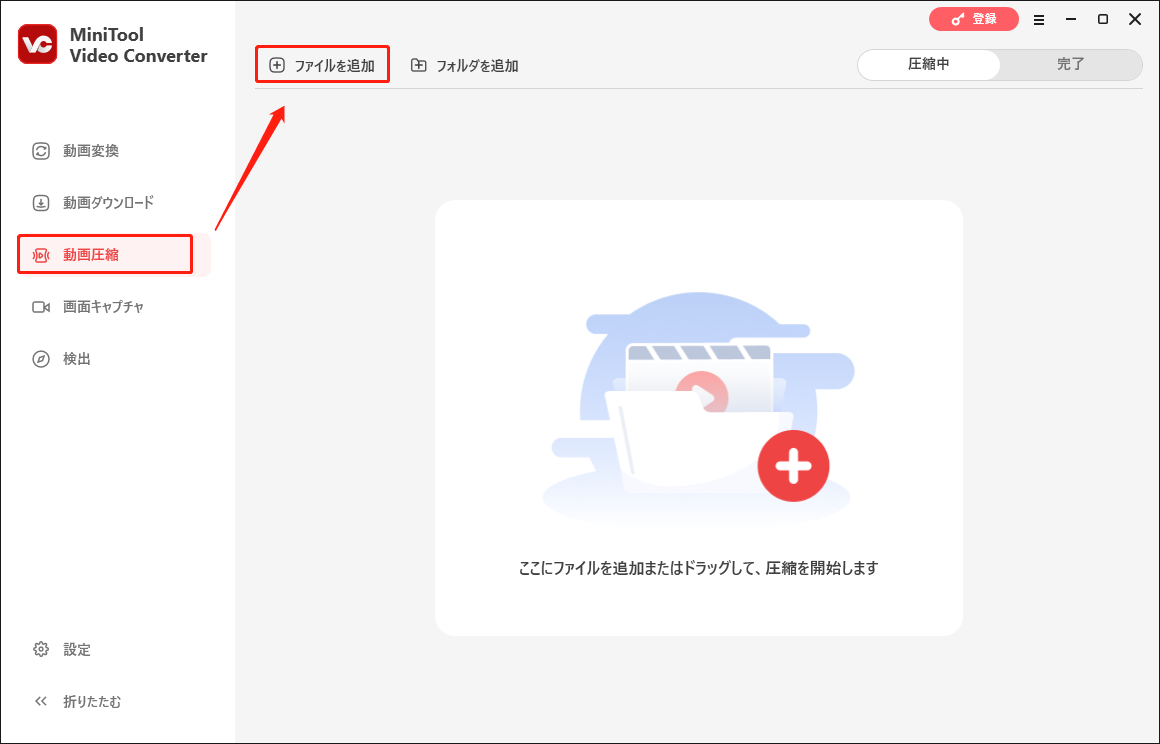1160x744 pixels.
Task: Close the MiniTool Video Converter window
Action: coord(1135,19)
